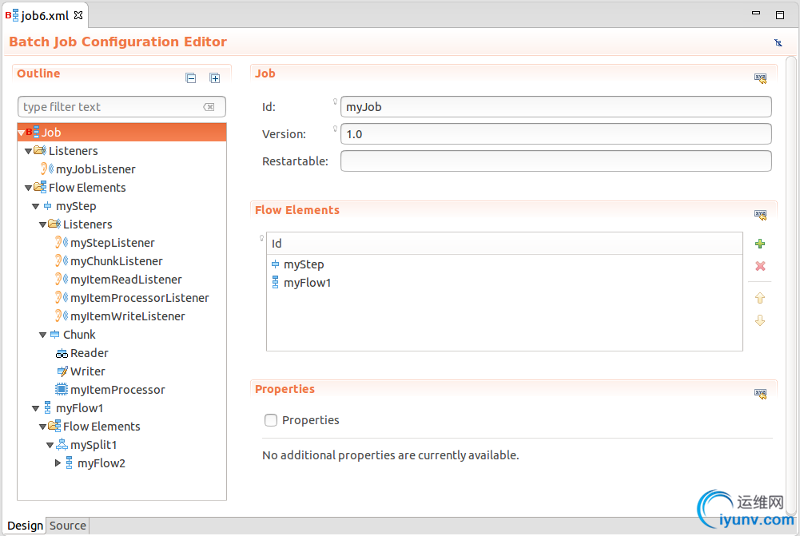Select myFlow1 in Flow Elements table
The height and width of the screenshot is (536, 800).
click(x=307, y=283)
